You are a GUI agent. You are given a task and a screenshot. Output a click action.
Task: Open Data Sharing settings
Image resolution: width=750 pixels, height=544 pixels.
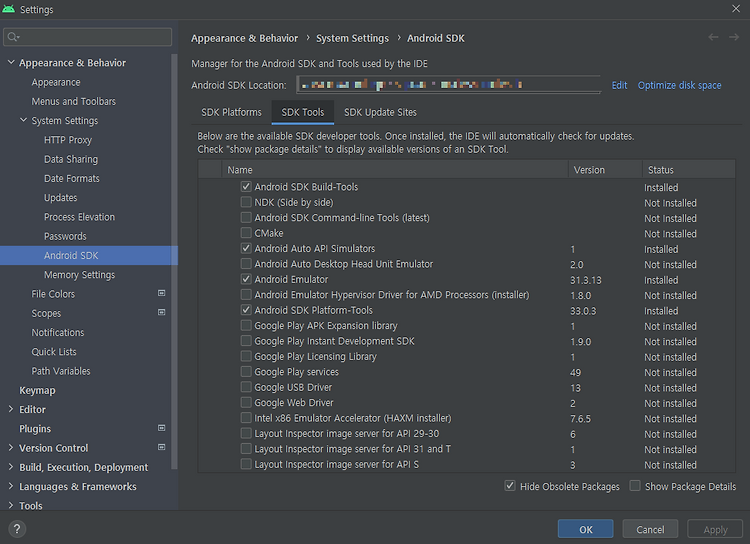pos(71,159)
